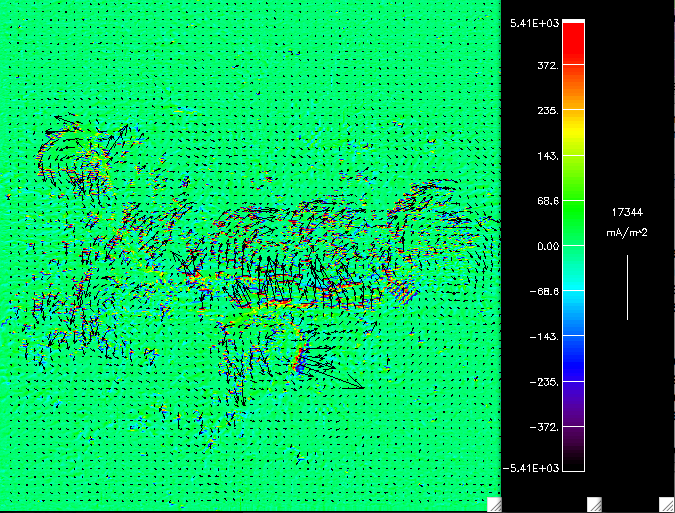This screenshot has height=513, width=675.
Task: Select the 5.41E+03 maximum label
Action: click(x=534, y=24)
